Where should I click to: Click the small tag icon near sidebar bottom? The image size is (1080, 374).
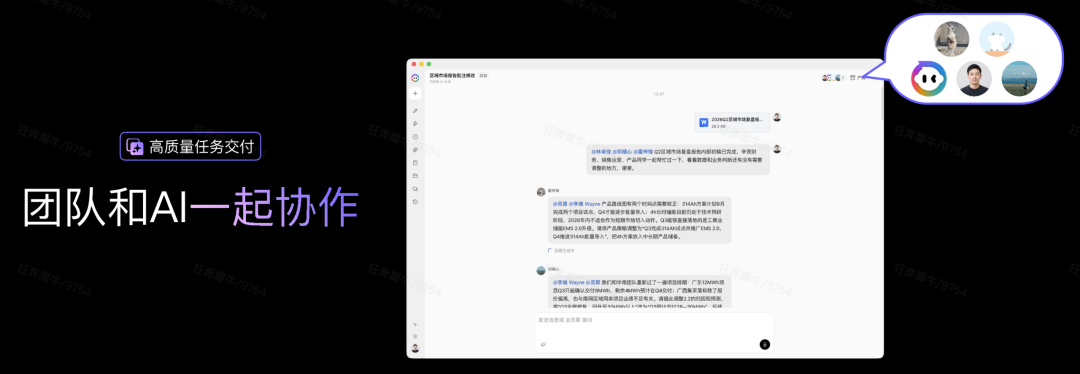tap(415, 324)
